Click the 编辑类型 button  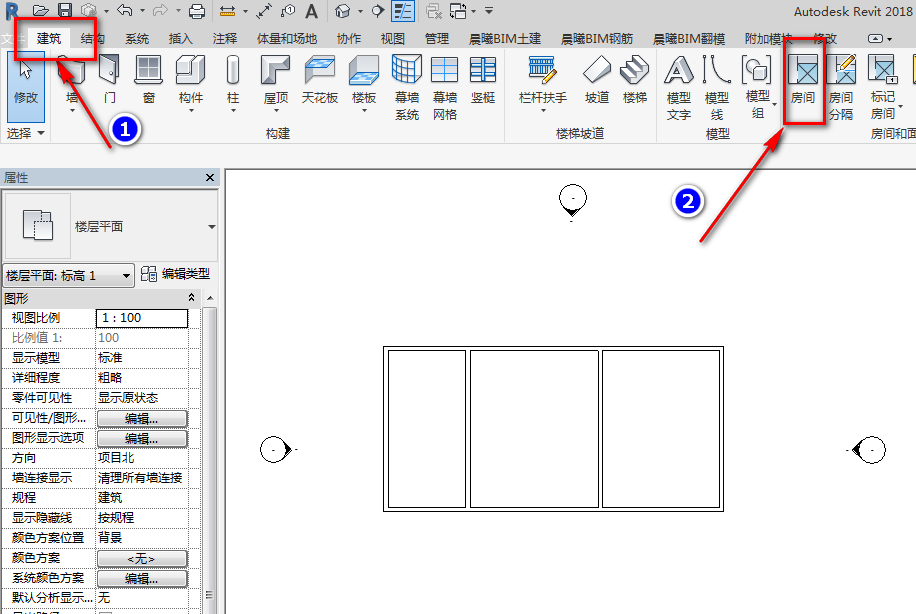[175, 274]
